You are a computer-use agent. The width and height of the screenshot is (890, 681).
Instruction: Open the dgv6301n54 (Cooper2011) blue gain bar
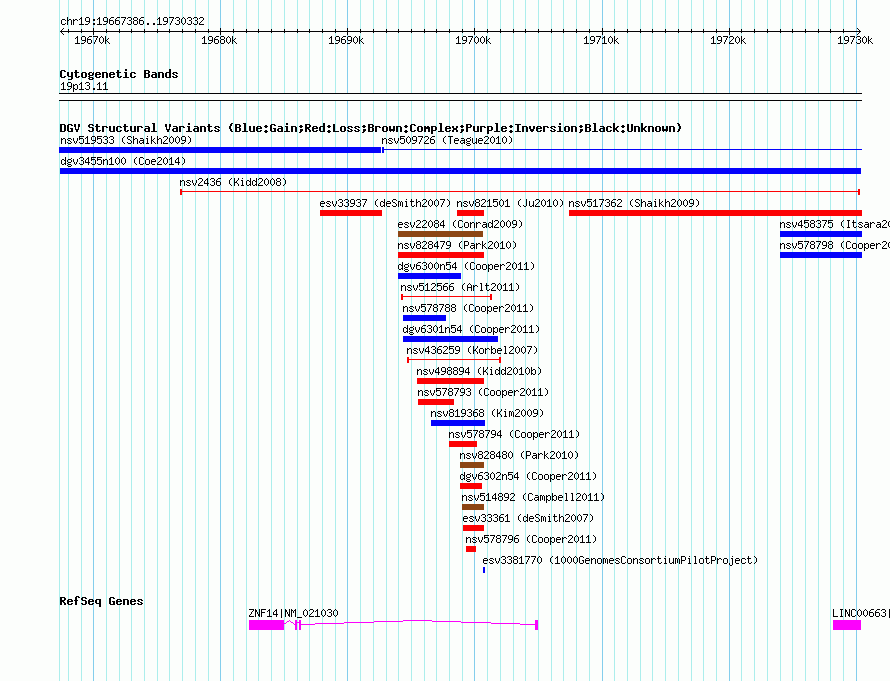tap(450, 339)
